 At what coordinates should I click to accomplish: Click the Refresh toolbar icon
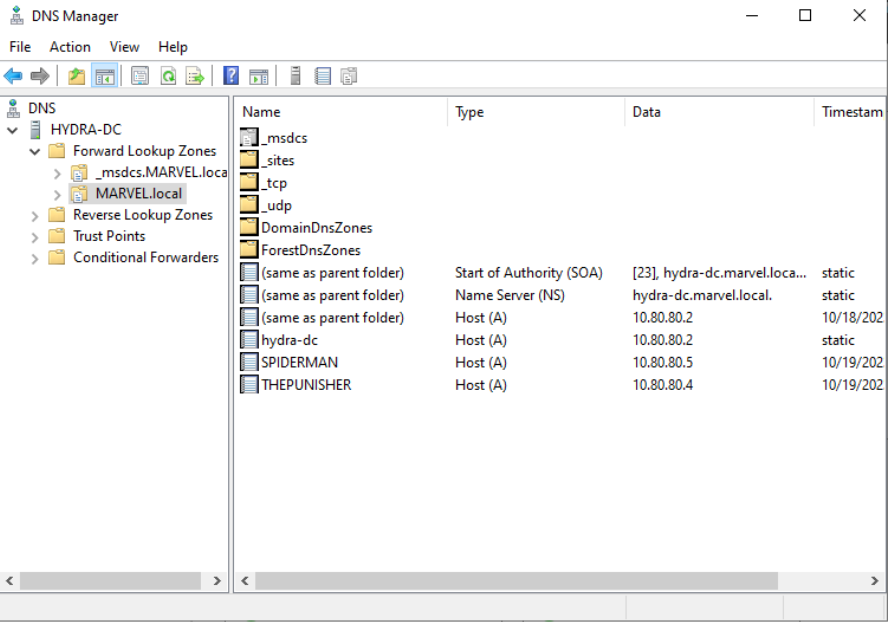point(168,76)
